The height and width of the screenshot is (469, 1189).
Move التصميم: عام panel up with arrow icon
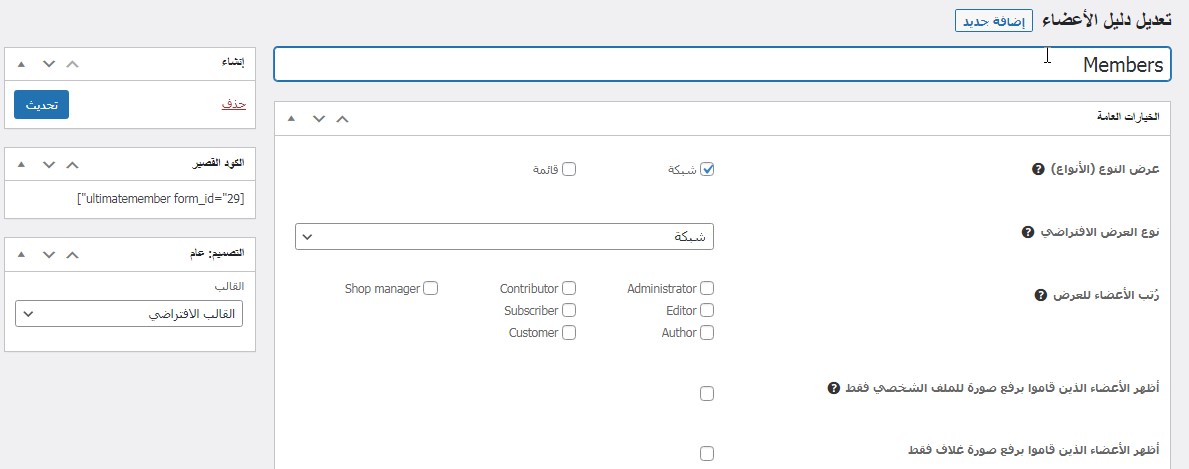71,254
